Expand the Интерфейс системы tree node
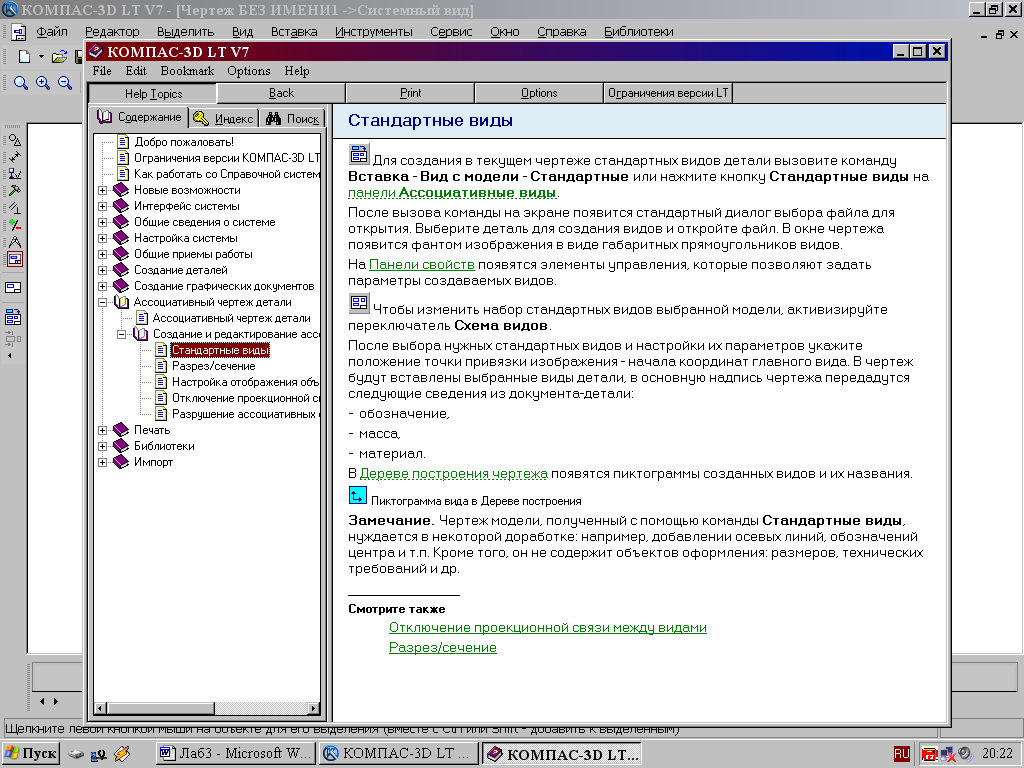This screenshot has height=768, width=1024. tap(103, 206)
